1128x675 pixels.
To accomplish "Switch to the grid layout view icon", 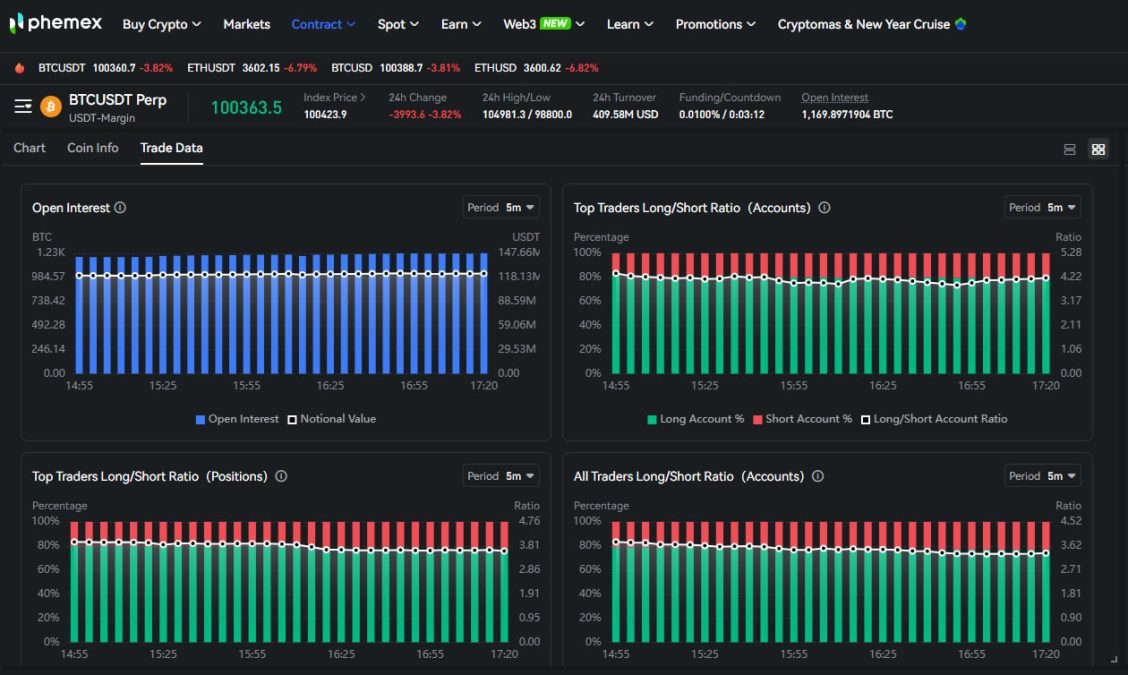I will point(1098,149).
